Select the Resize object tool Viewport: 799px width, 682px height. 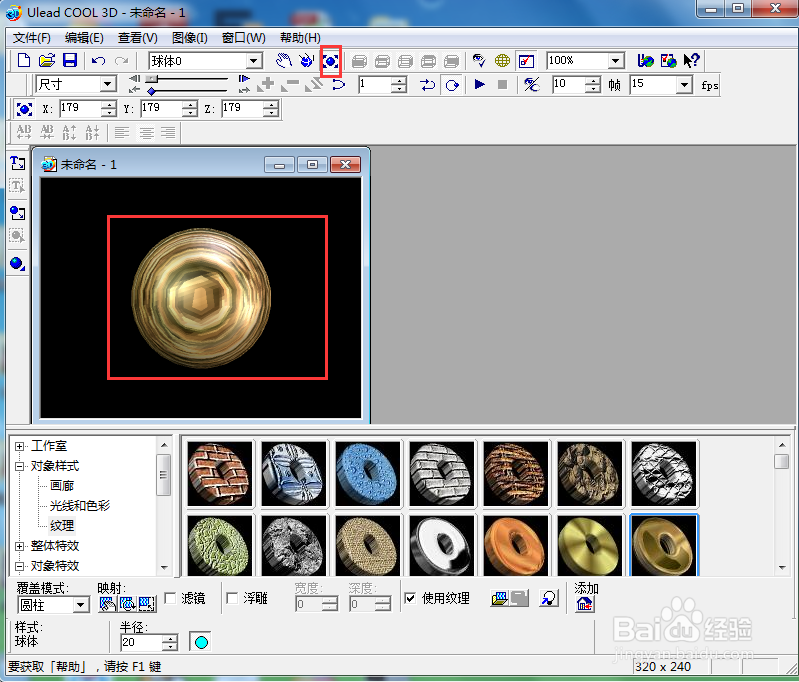pyautogui.click(x=331, y=61)
